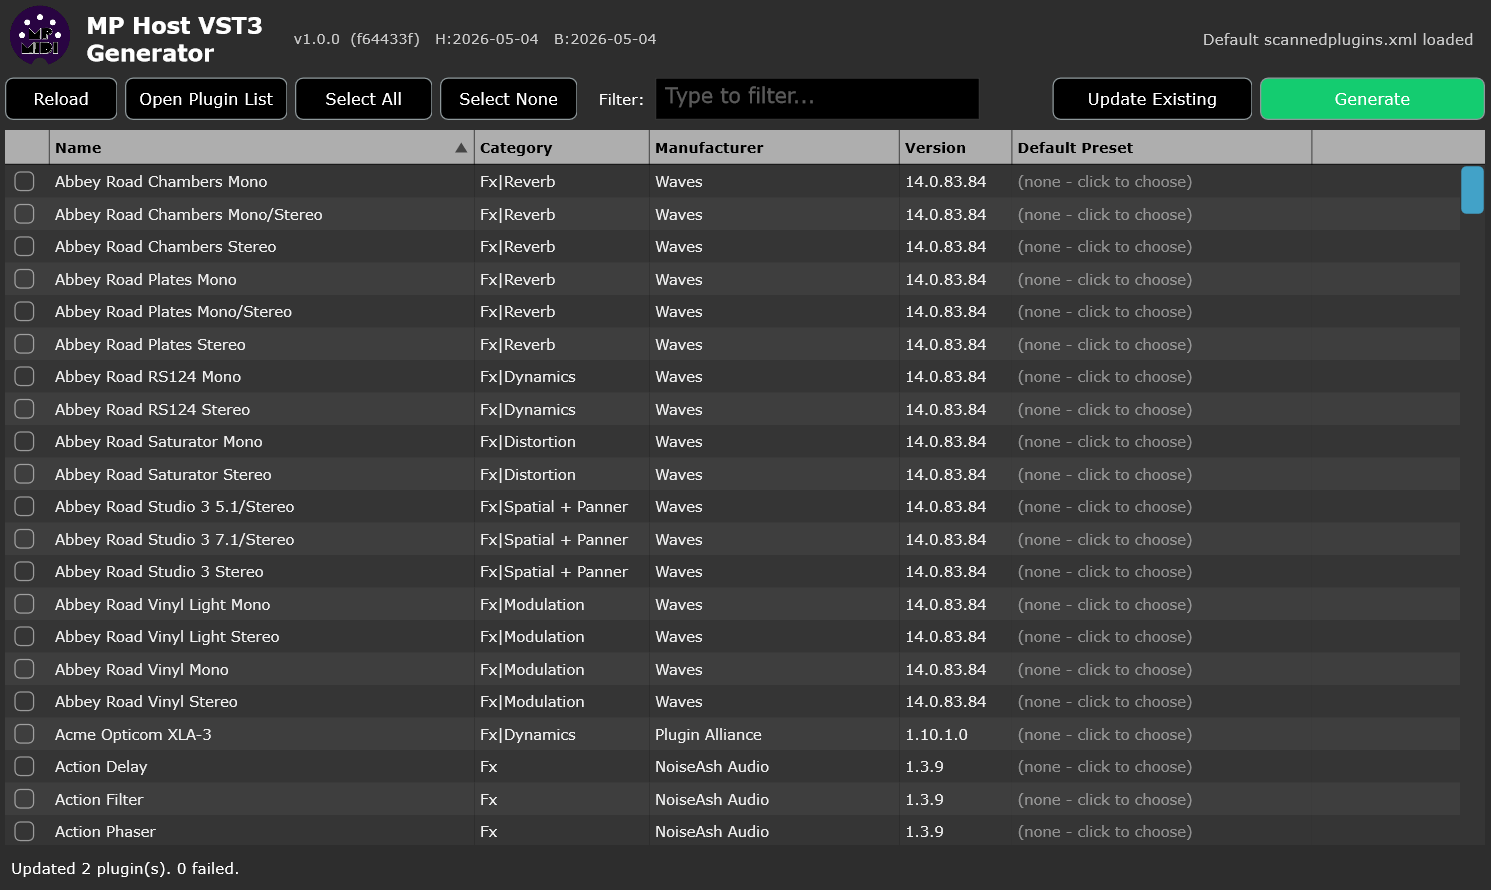Click the "Updated 2 plugin(s). 0 failed." status message
This screenshot has height=890, width=1491.
point(125,868)
